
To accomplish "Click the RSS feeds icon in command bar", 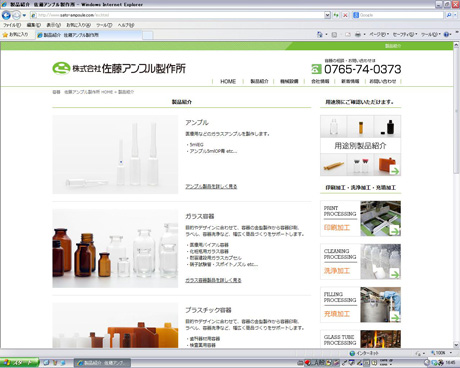I will [x=334, y=34].
